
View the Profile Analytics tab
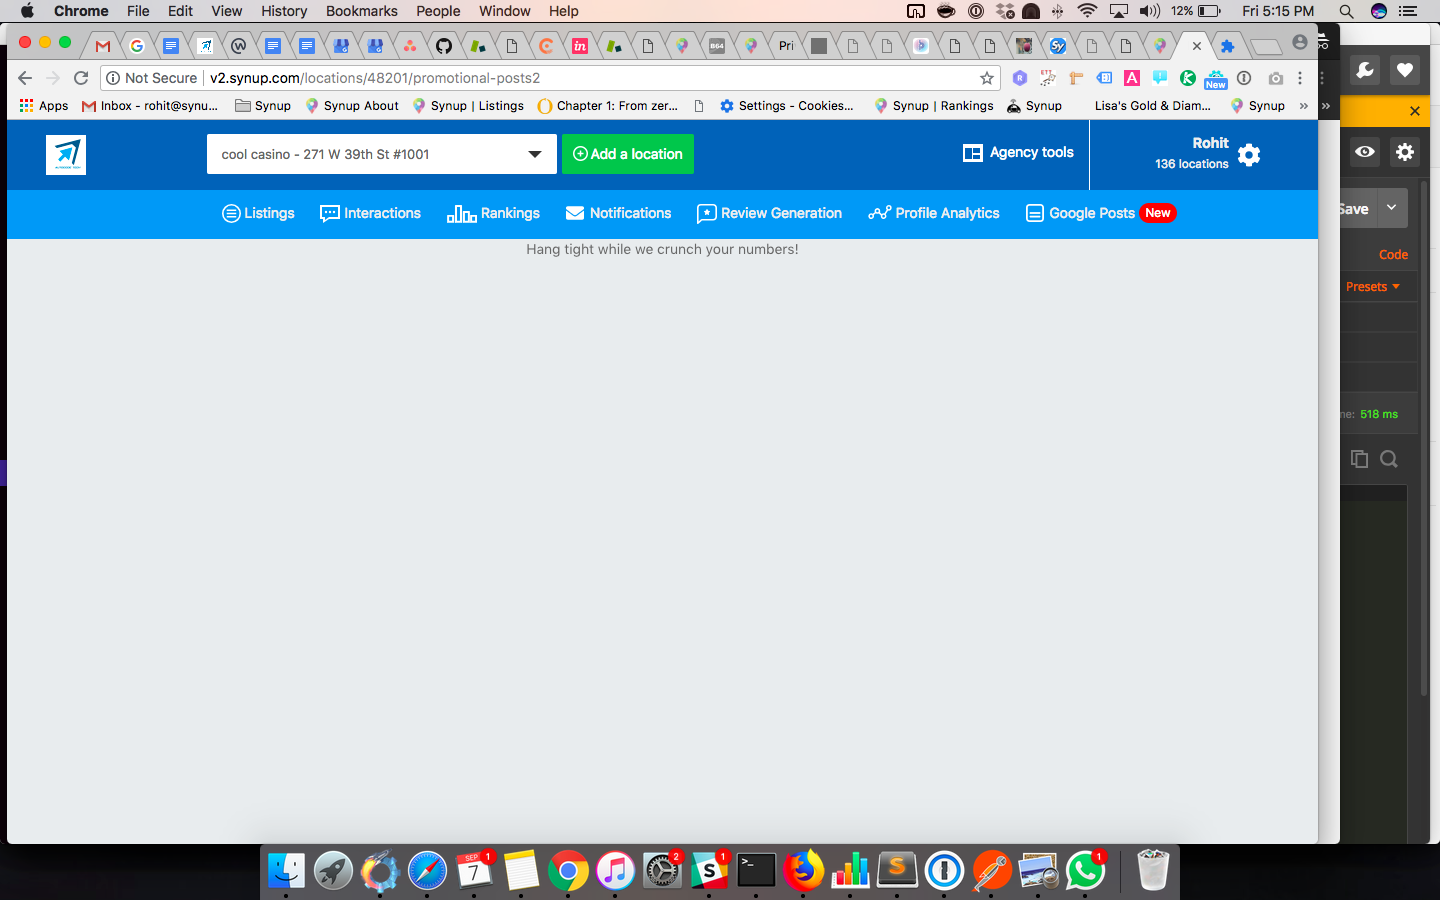934,213
